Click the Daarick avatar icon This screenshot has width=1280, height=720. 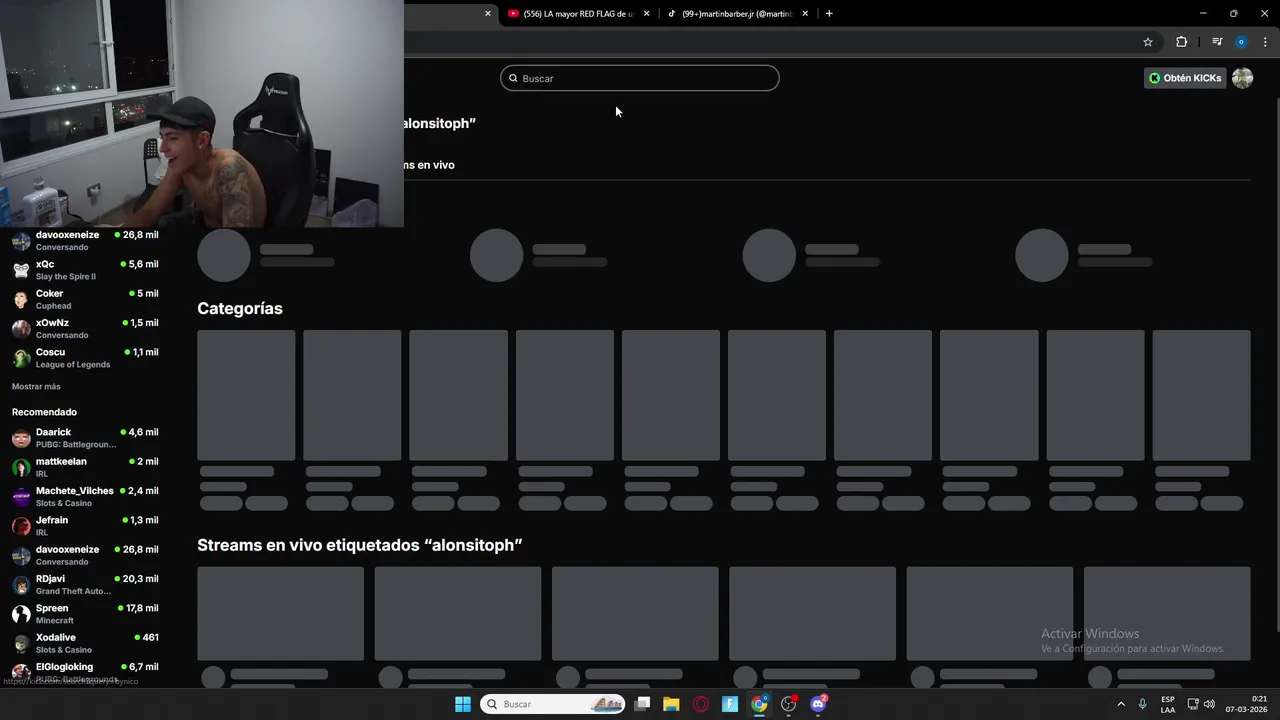tap(21, 438)
